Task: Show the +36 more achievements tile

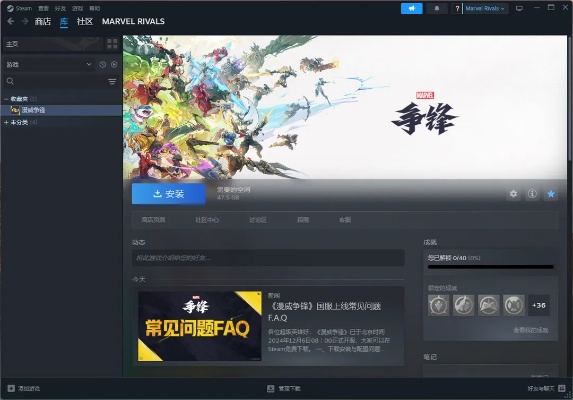Action: [539, 305]
